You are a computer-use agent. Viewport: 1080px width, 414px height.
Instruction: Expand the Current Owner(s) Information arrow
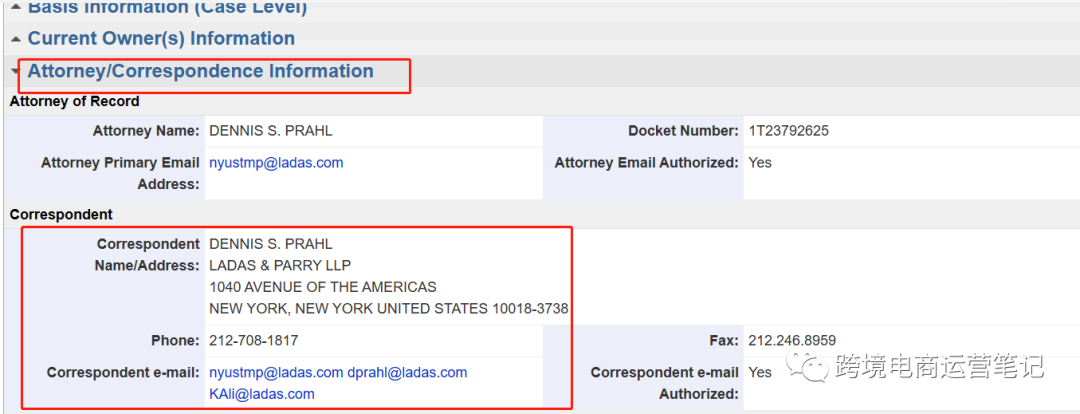pyautogui.click(x=15, y=39)
